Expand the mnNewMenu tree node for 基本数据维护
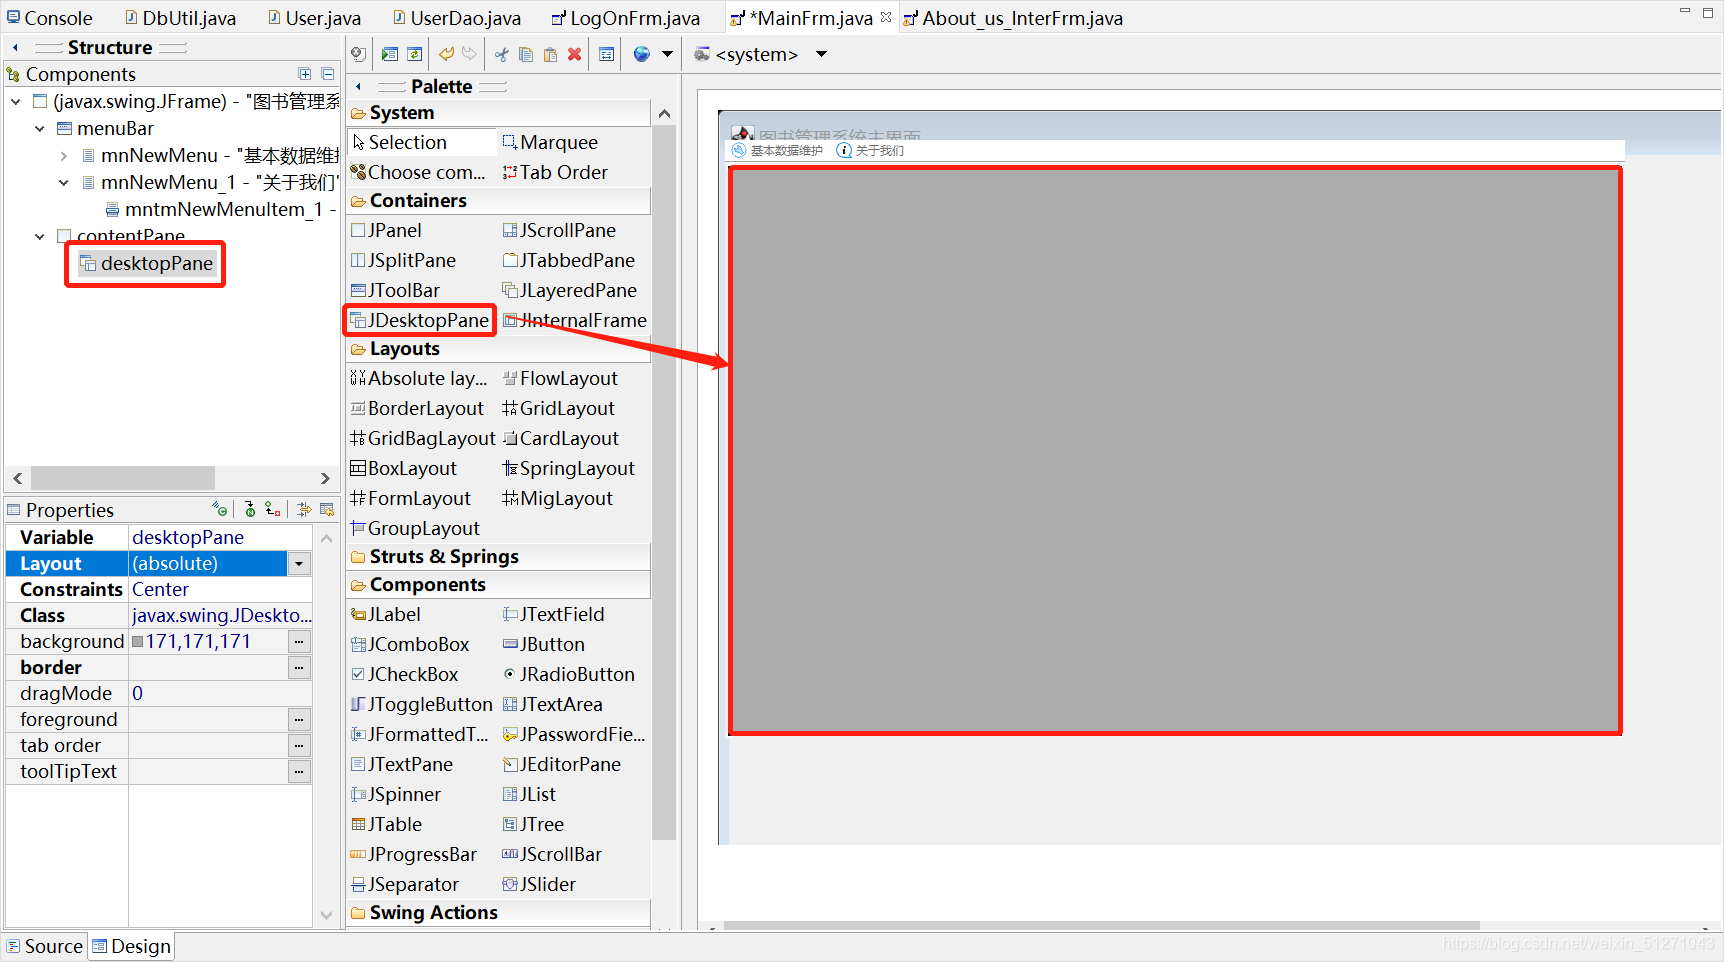The width and height of the screenshot is (1724, 962). pyautogui.click(x=63, y=155)
